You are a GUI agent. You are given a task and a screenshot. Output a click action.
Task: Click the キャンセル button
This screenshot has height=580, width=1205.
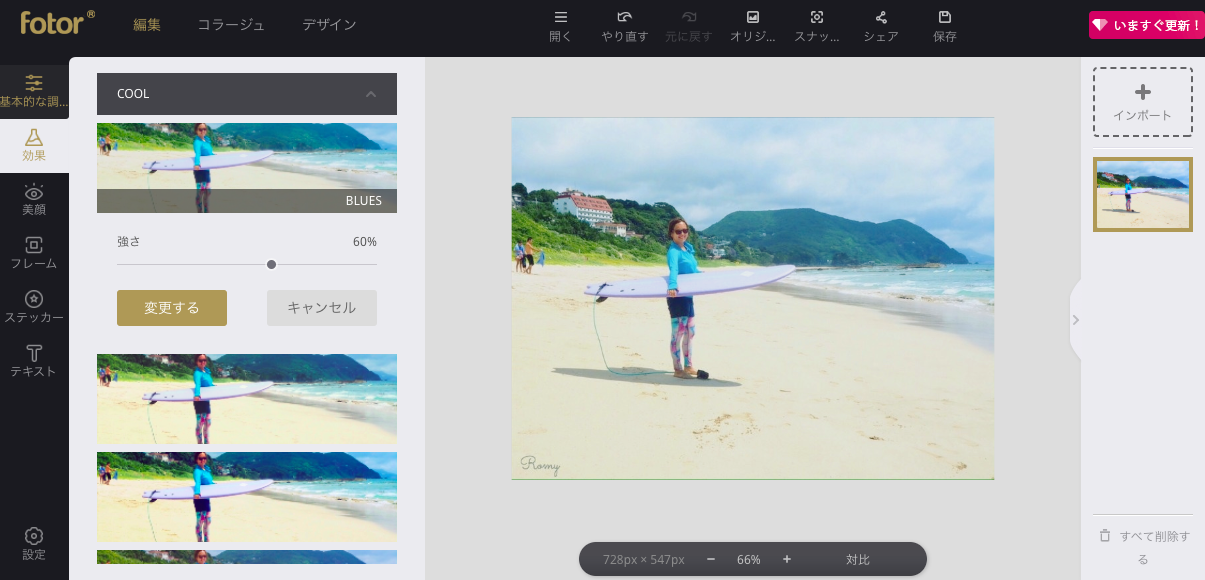(x=322, y=308)
